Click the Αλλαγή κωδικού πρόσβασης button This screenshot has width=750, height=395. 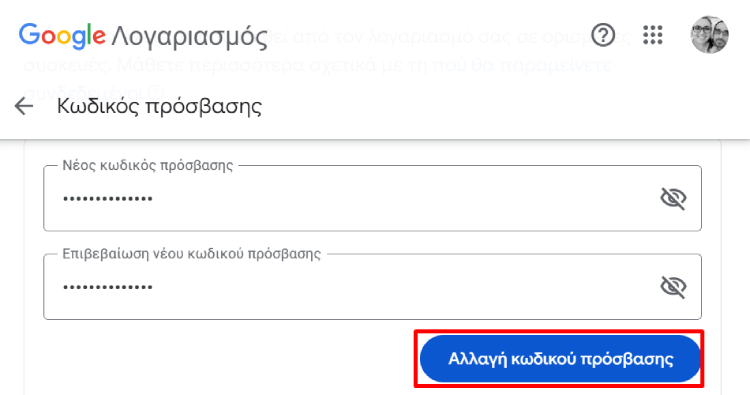point(560,359)
